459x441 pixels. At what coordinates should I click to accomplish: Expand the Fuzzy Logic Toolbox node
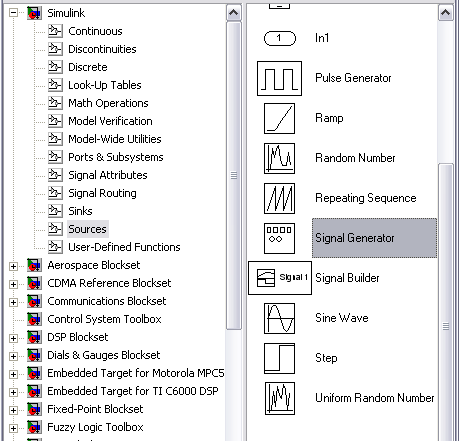point(13,428)
